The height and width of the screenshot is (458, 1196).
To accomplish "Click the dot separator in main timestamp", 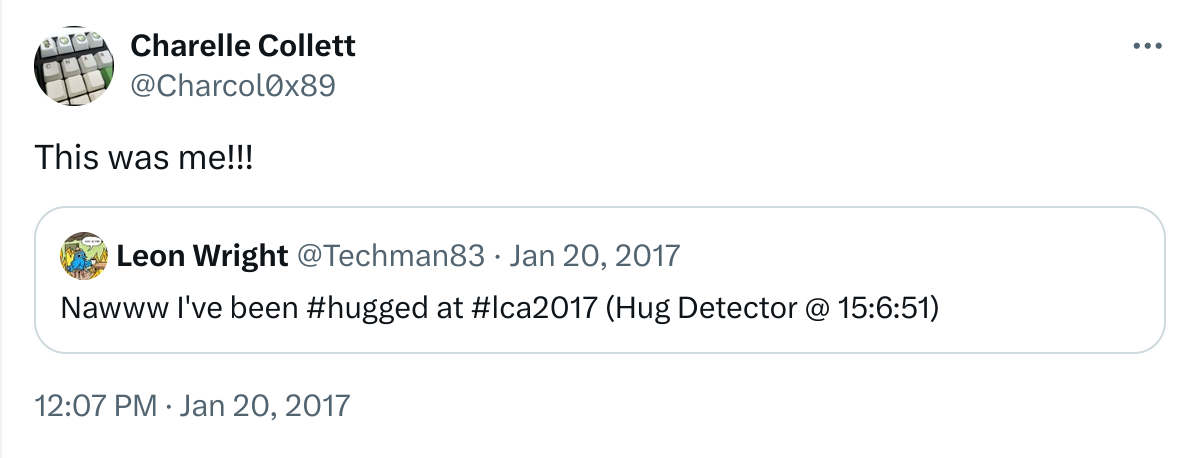I will [169, 405].
